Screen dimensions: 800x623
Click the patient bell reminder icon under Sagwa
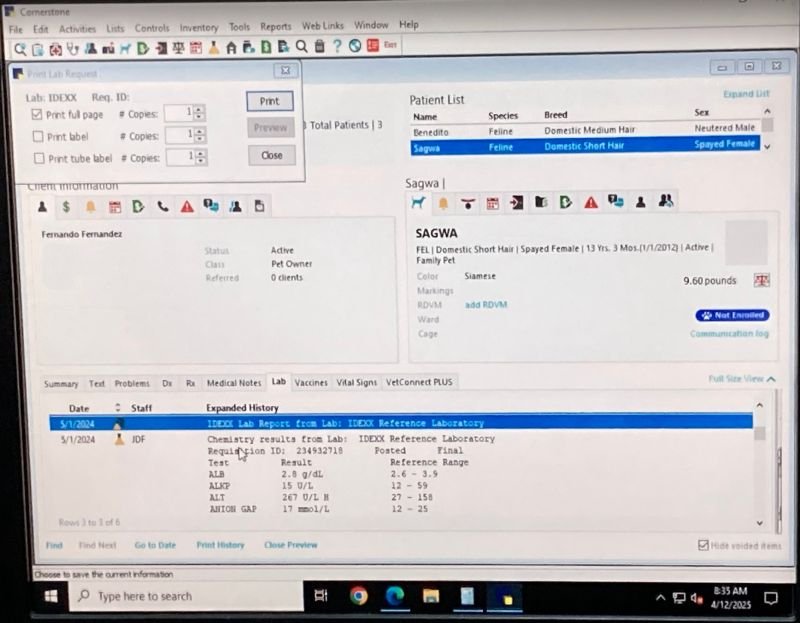pos(443,204)
